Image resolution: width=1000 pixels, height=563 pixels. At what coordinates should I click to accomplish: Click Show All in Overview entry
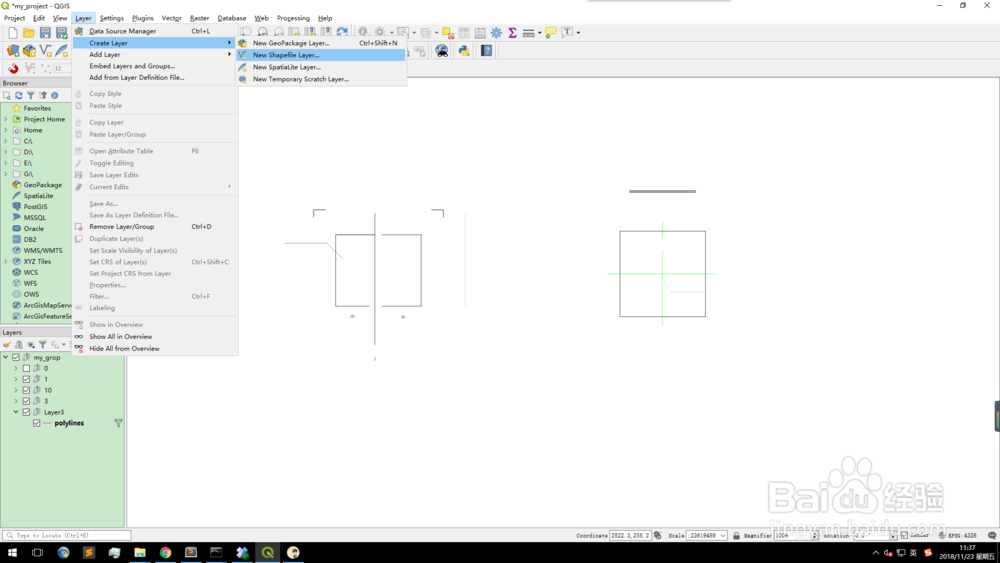pos(154,337)
